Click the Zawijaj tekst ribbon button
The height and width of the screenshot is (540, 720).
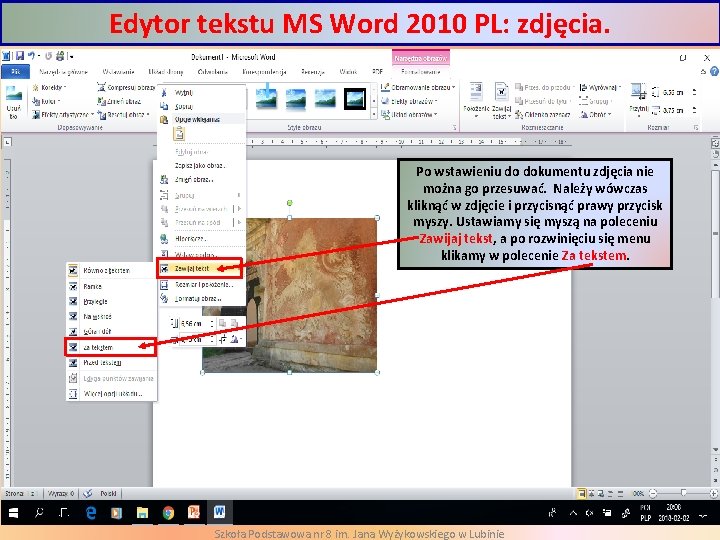[501, 101]
